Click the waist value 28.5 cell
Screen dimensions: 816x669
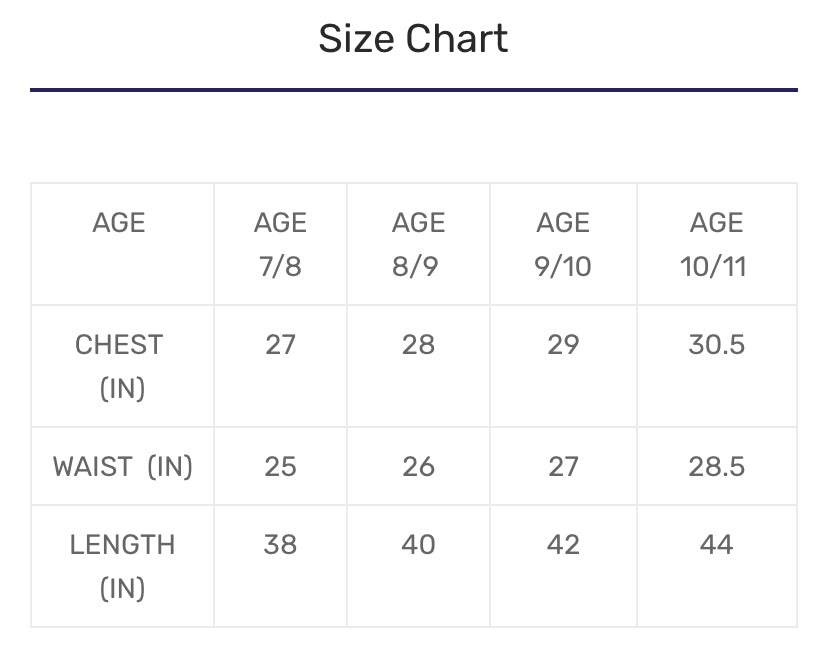tap(716, 467)
